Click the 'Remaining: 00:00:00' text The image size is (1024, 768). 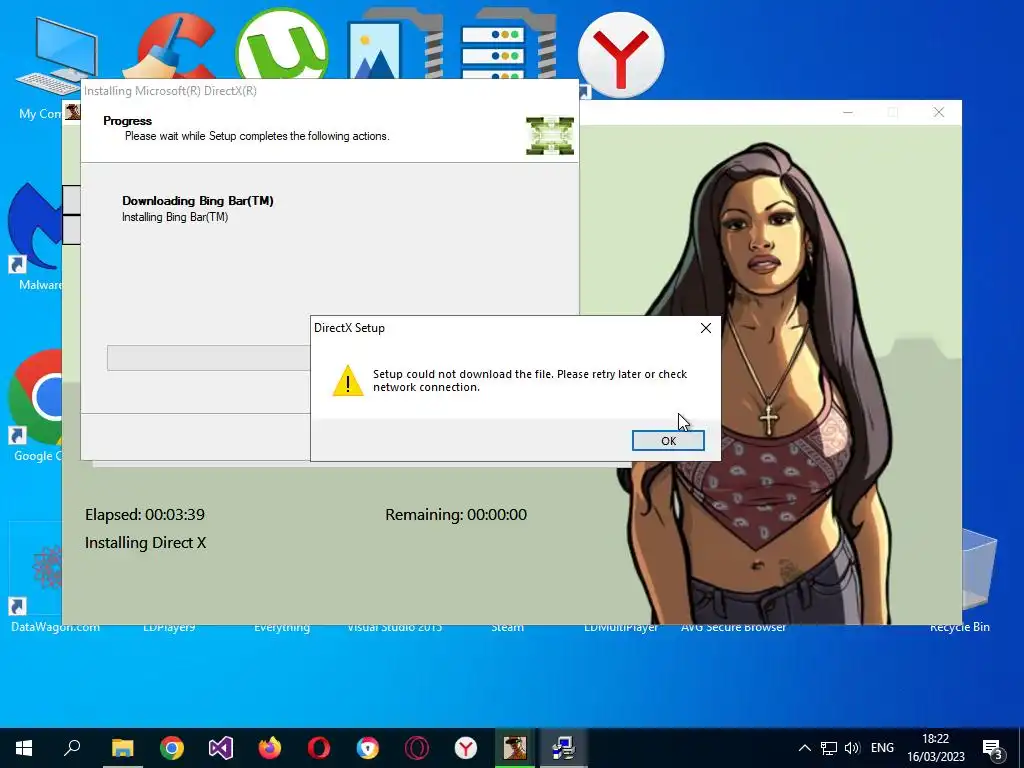[x=456, y=515]
